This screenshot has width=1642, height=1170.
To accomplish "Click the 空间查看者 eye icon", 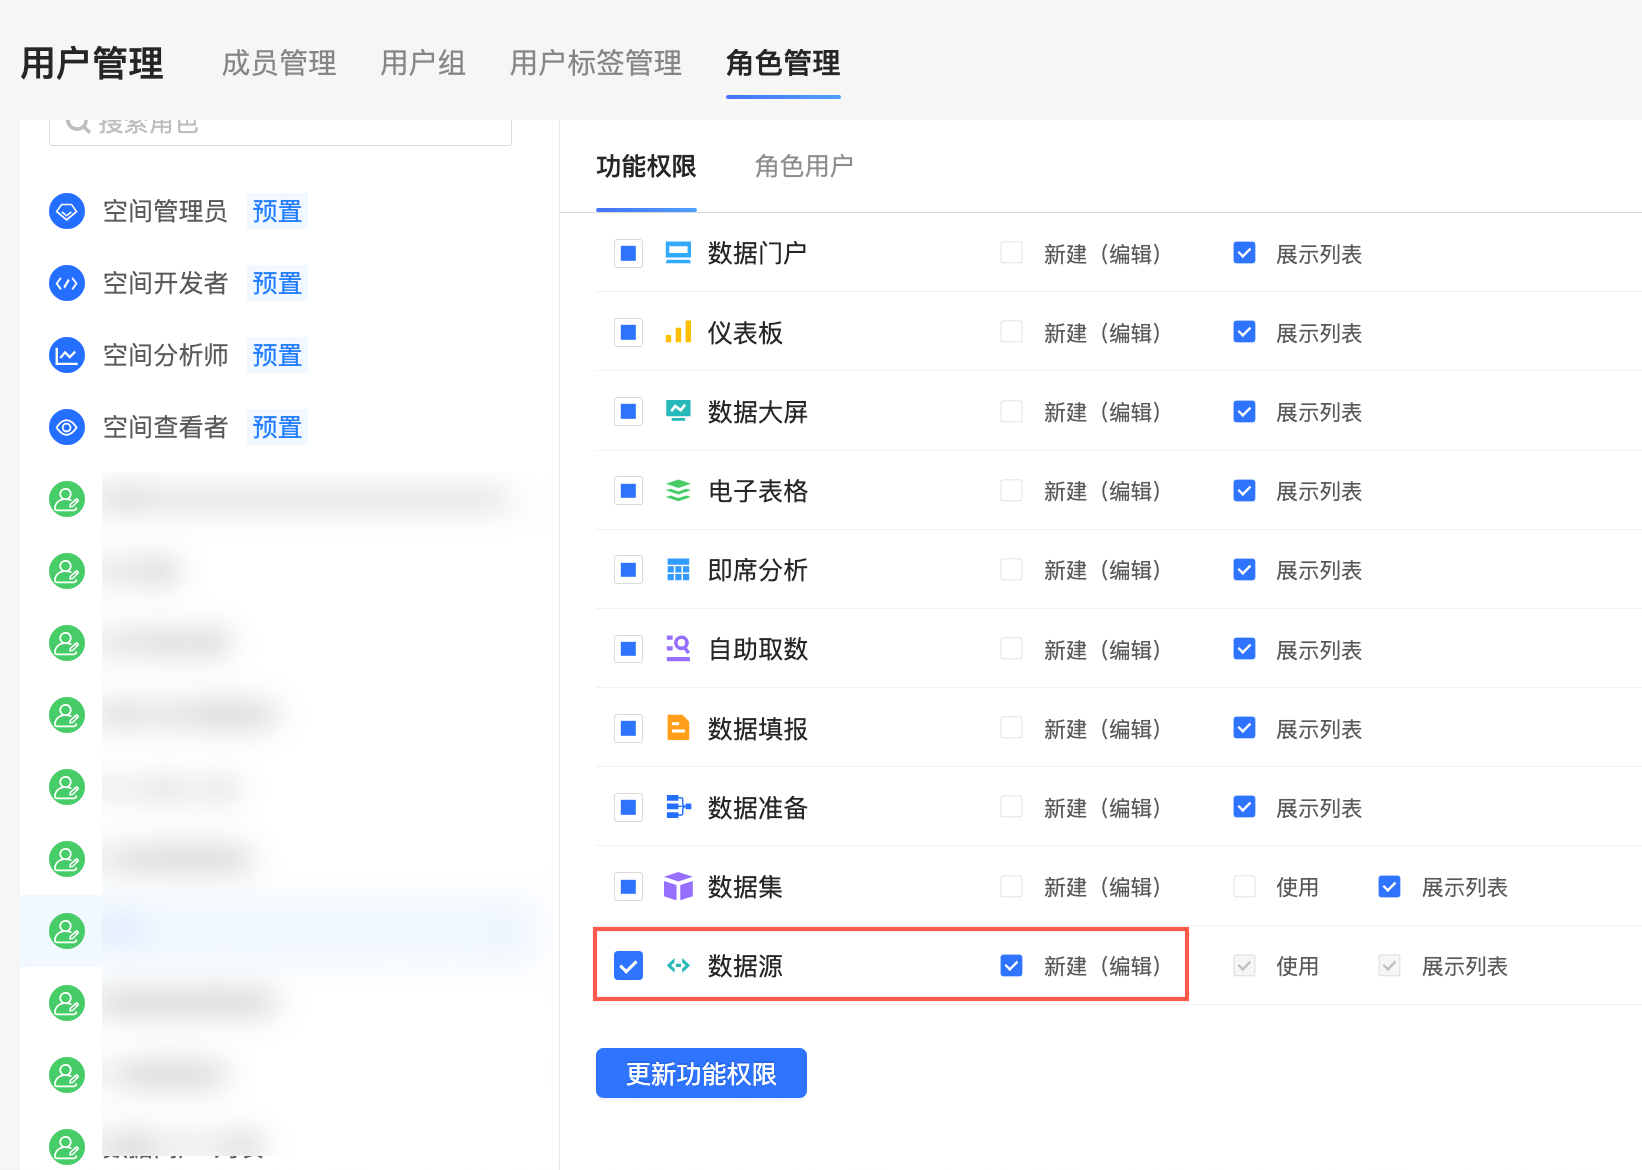I will click(x=67, y=427).
